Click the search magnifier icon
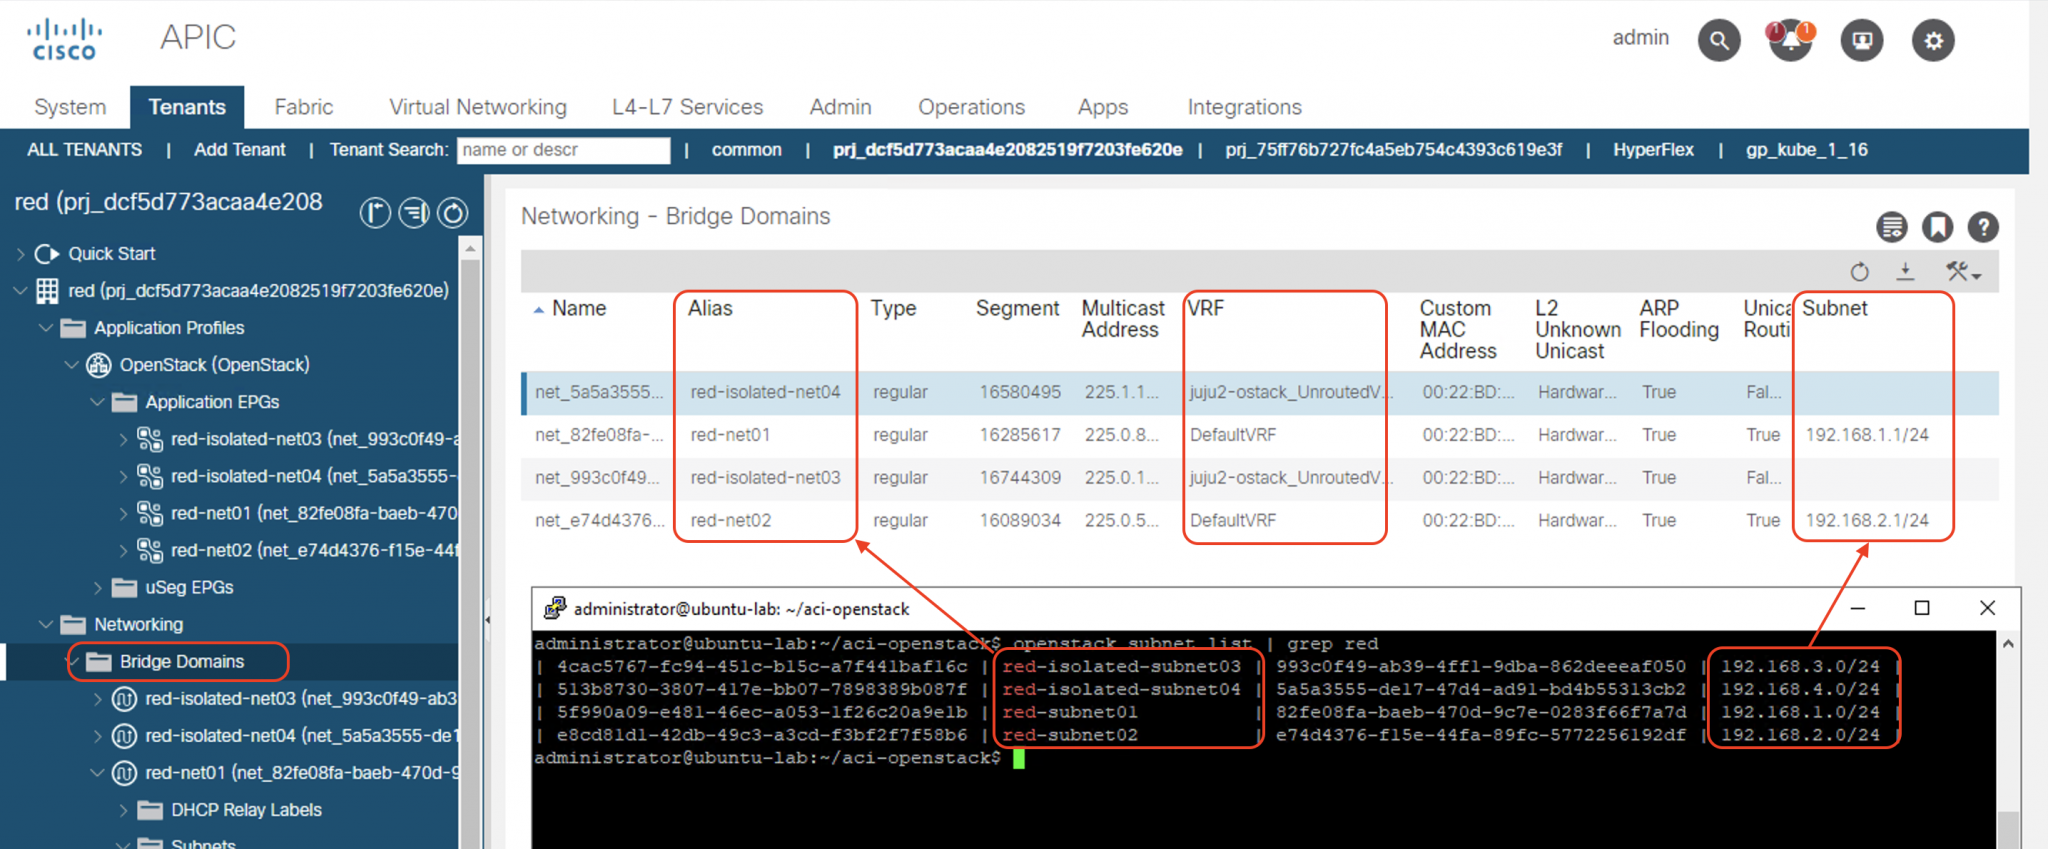 1719,40
